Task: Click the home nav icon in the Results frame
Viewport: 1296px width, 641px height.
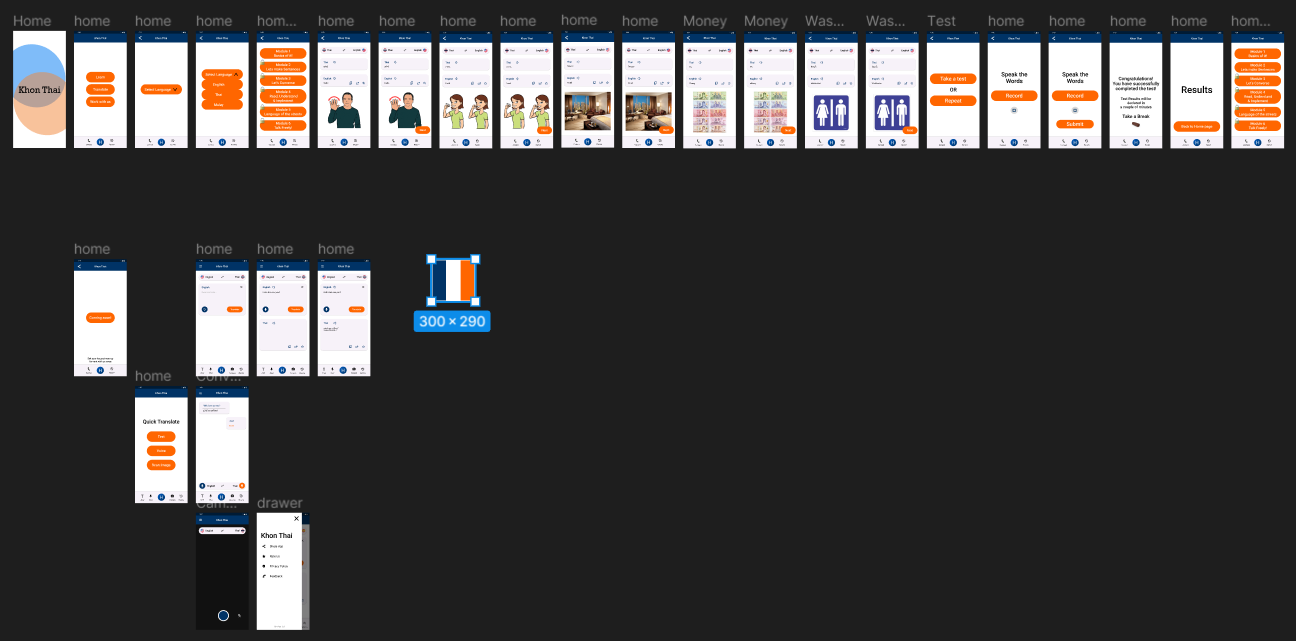Action: point(1197,141)
